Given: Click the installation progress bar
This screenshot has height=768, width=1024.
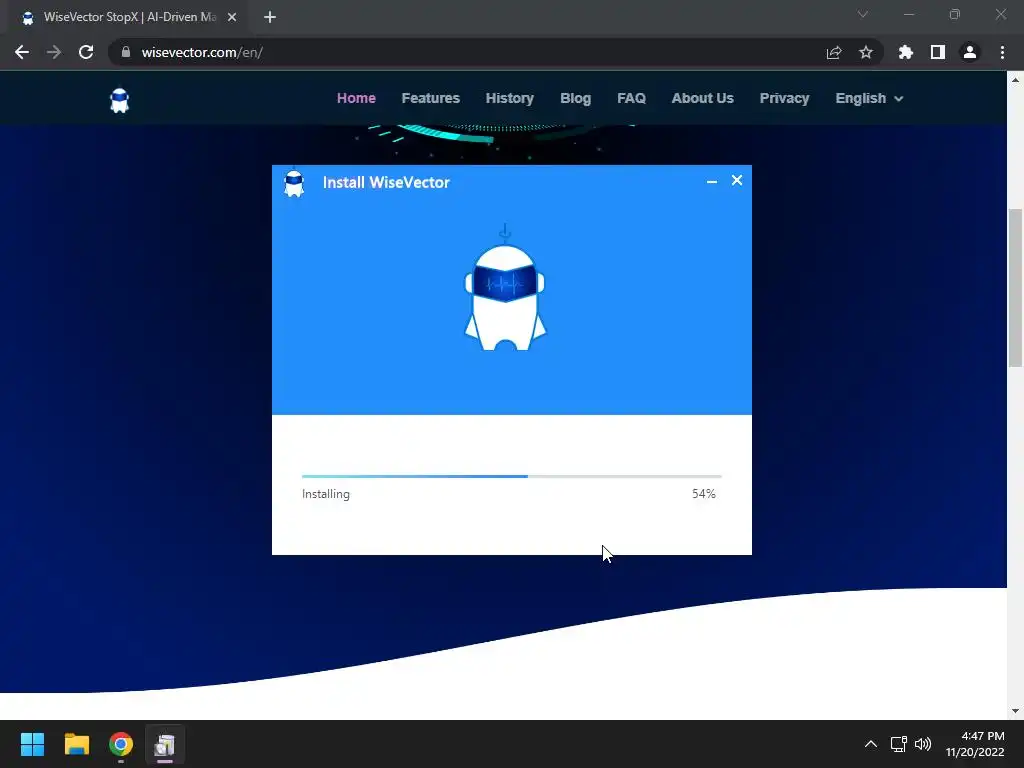Looking at the screenshot, I should click(x=511, y=476).
